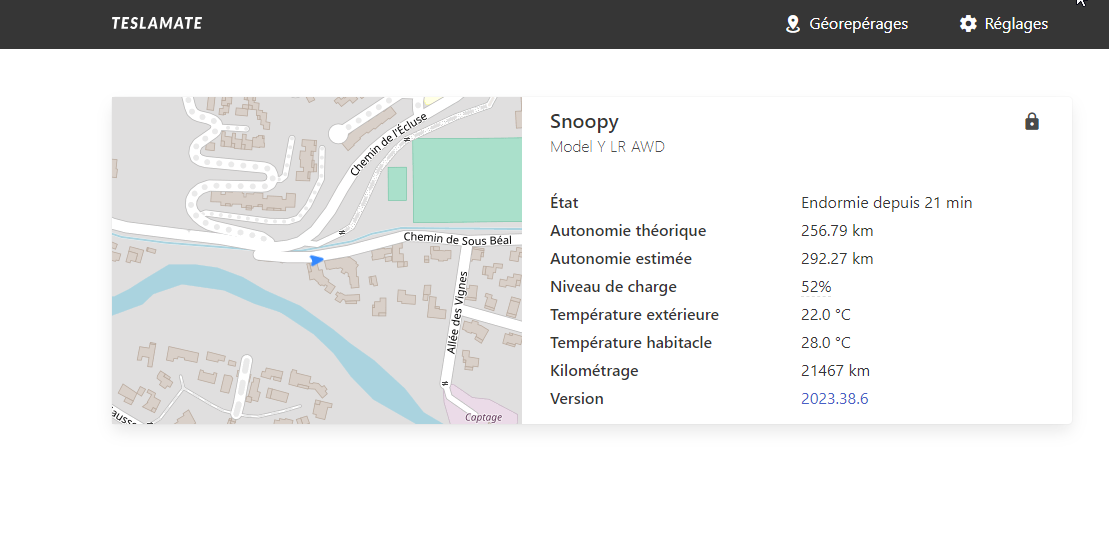Click the Kilométrage label
The width and height of the screenshot is (1109, 554).
pyautogui.click(x=594, y=371)
